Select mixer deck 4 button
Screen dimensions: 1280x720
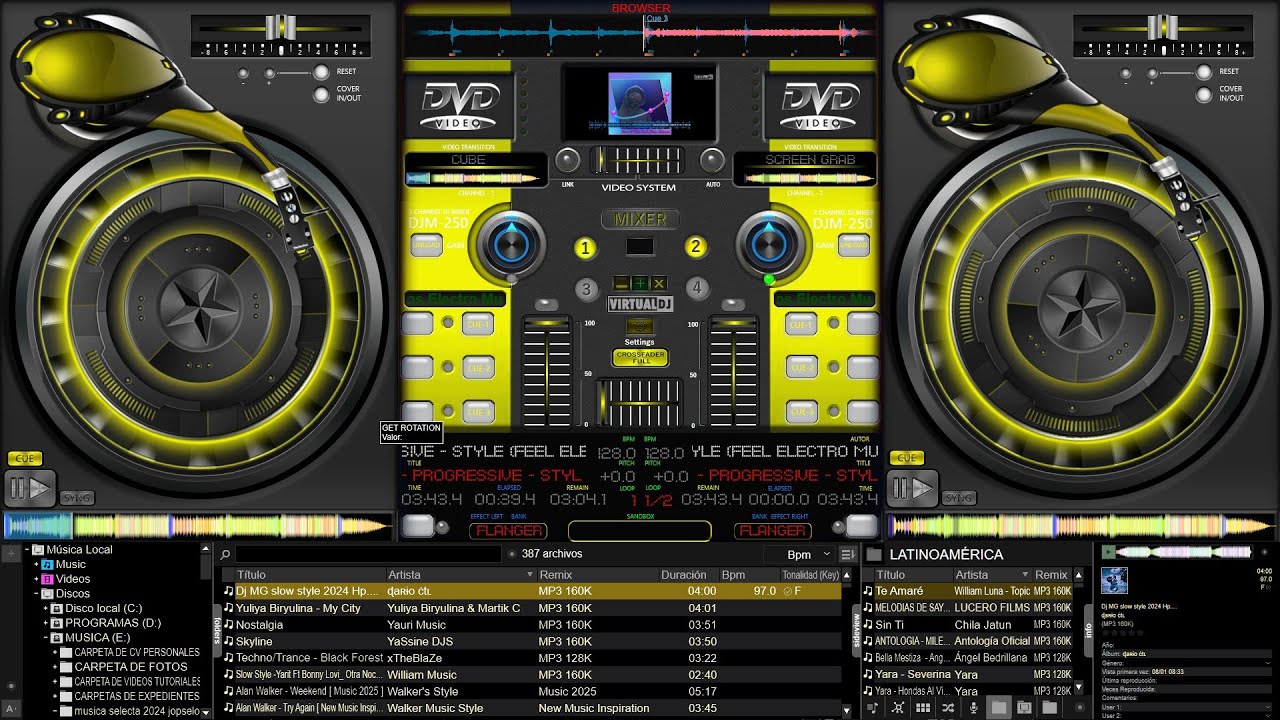pos(696,290)
